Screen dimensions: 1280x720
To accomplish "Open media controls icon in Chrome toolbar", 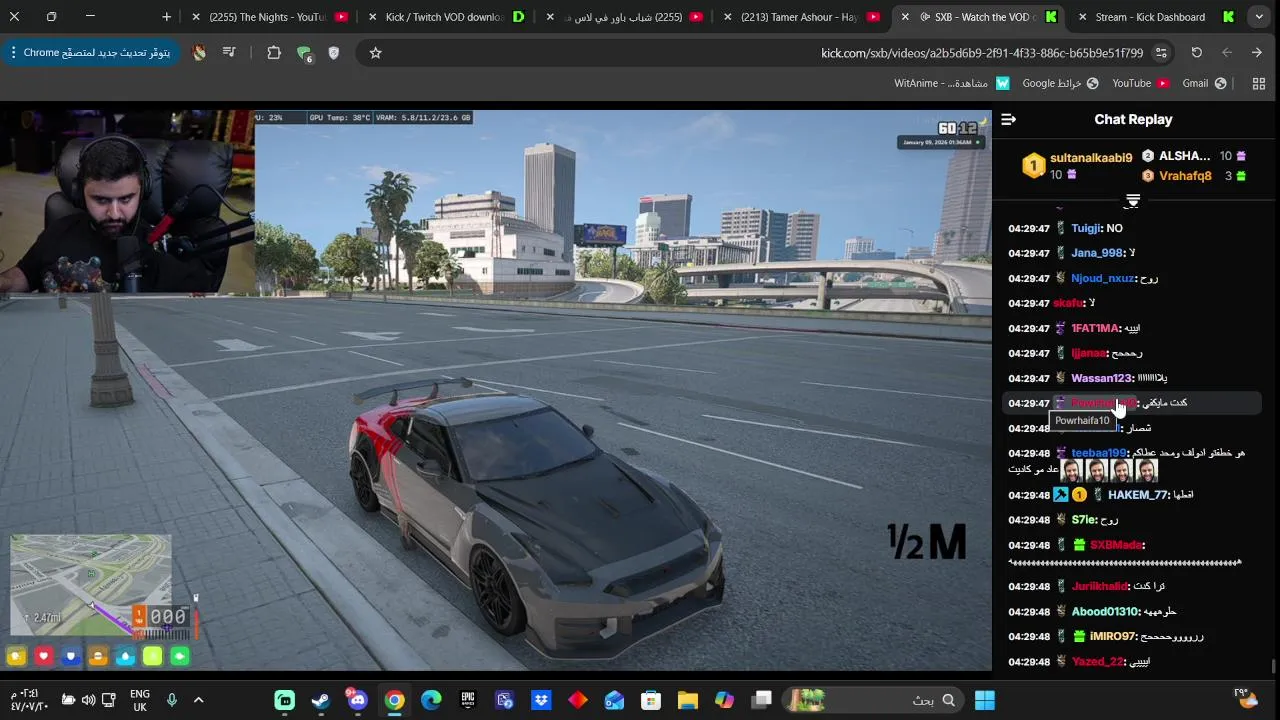I will pyautogui.click(x=229, y=53).
